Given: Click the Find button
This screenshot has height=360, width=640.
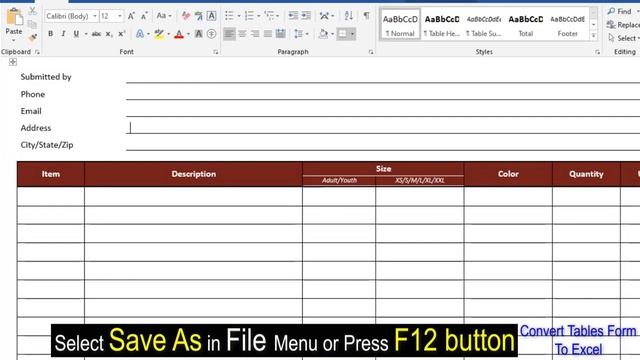Looking at the screenshot, I should [x=620, y=11].
